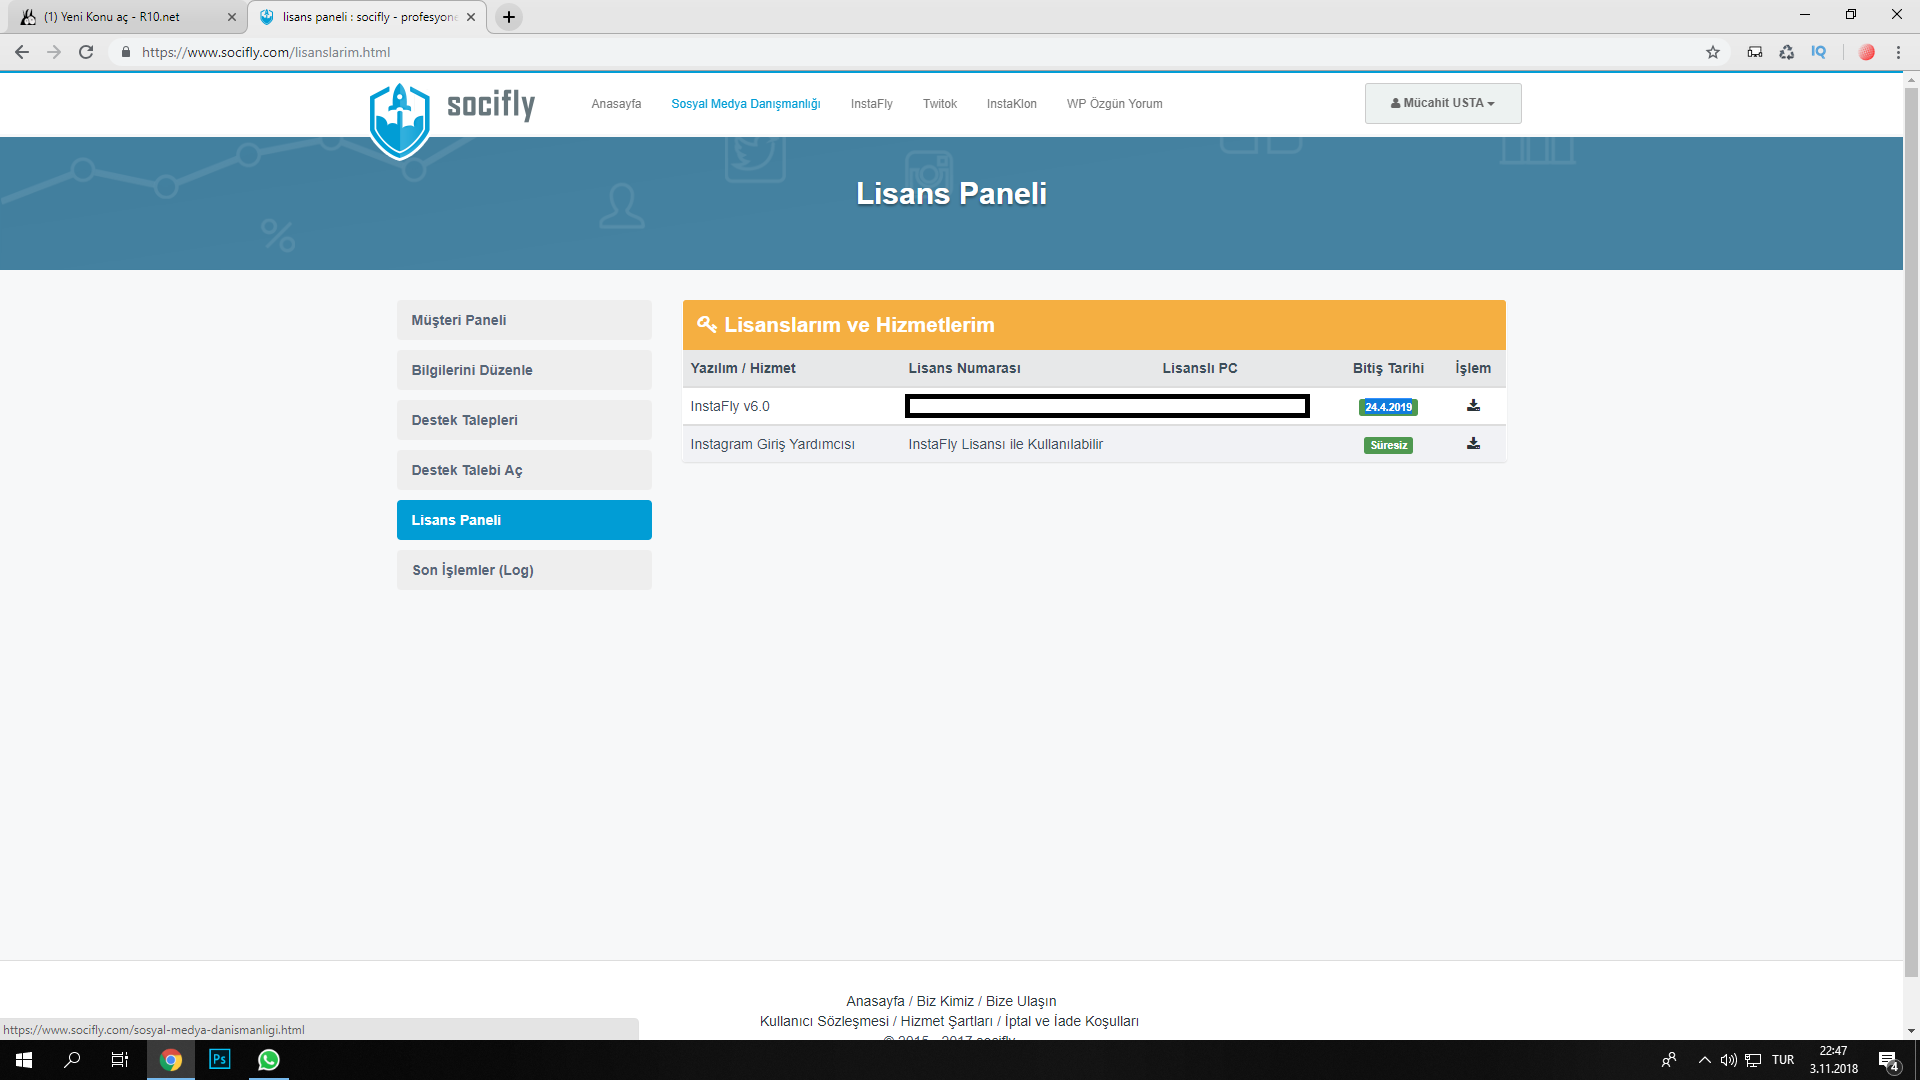
Task: Click the Biz Kimiz footer link
Action: 945,1001
